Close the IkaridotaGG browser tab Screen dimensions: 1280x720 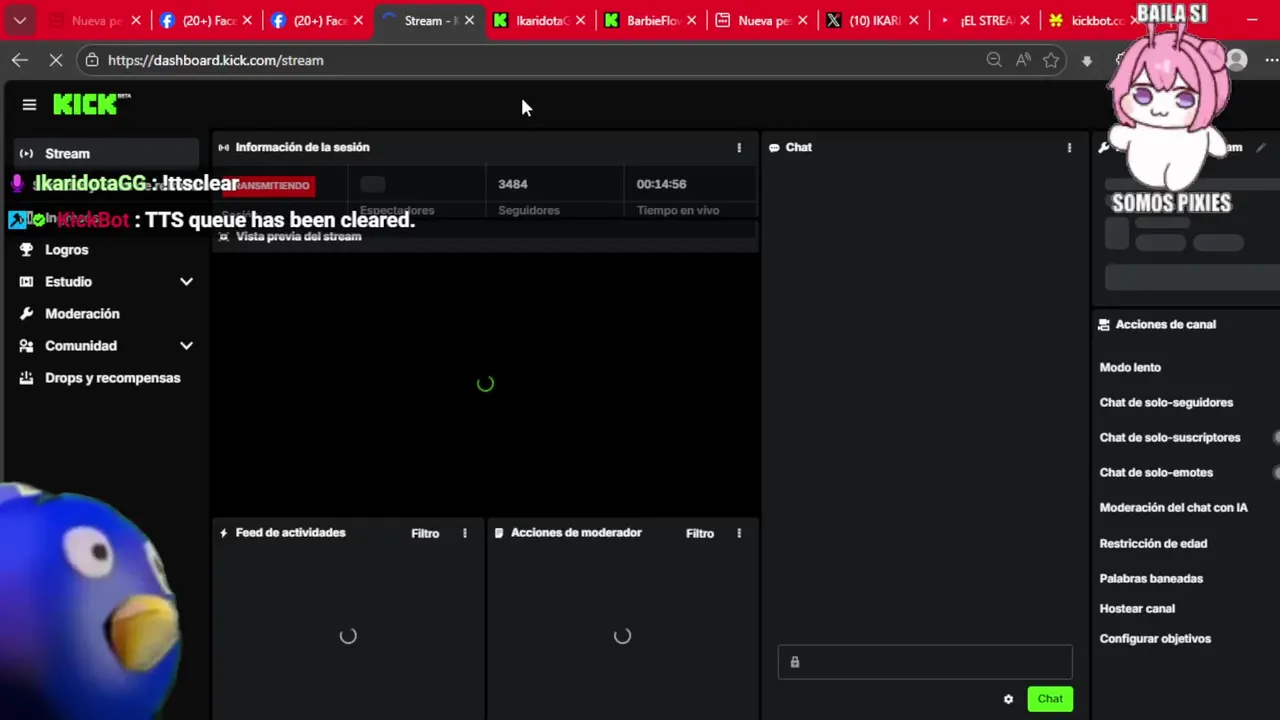tap(580, 20)
